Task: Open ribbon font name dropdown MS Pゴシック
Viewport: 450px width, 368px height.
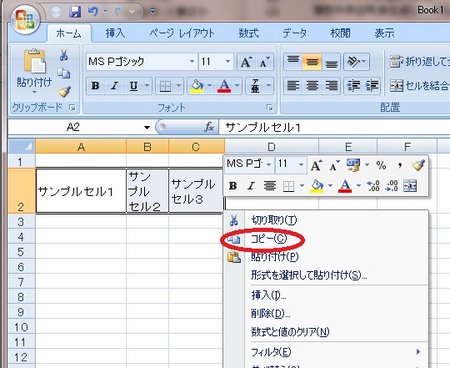Action: (x=192, y=61)
